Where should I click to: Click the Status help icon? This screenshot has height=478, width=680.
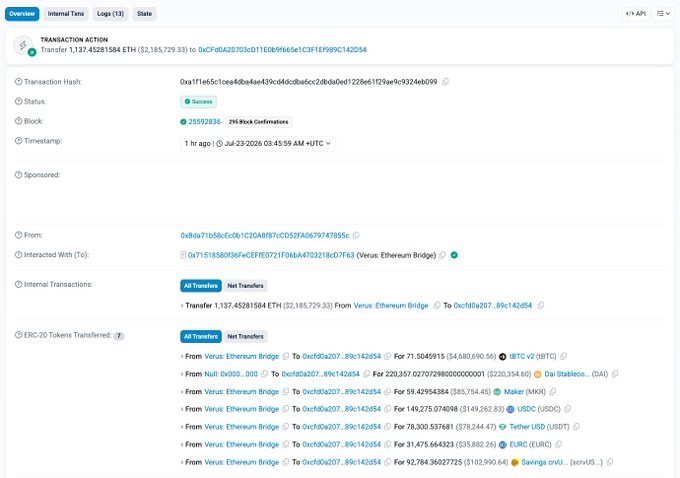(18, 101)
